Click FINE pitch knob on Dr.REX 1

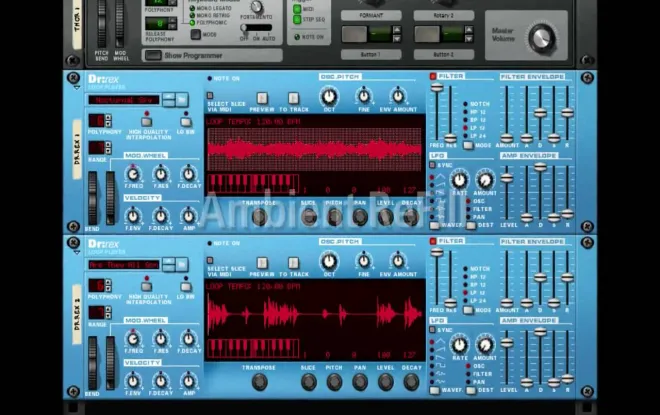(x=364, y=96)
